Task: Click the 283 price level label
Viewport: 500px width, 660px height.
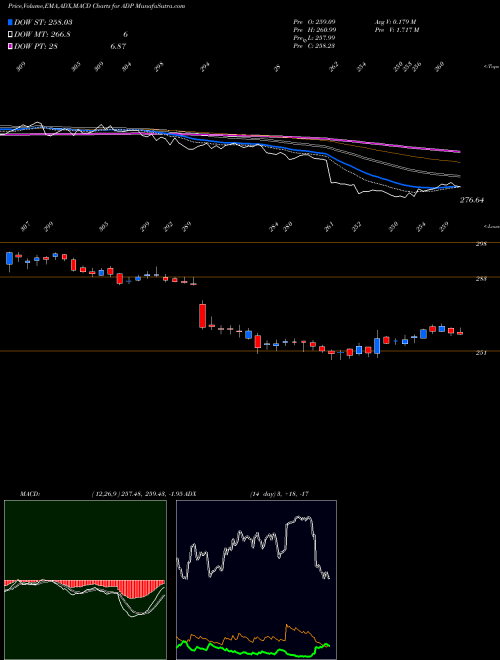Action: 481,279
